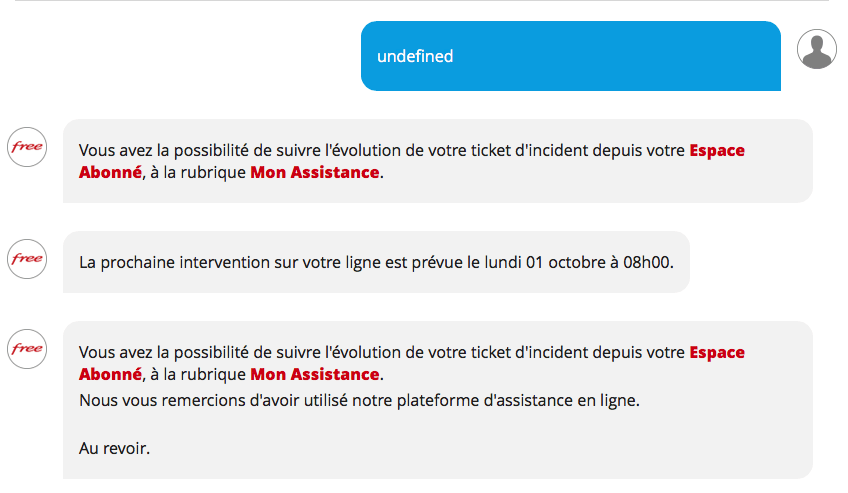Click the word undefined in the blue bubble
The width and height of the screenshot is (848, 493).
point(415,56)
